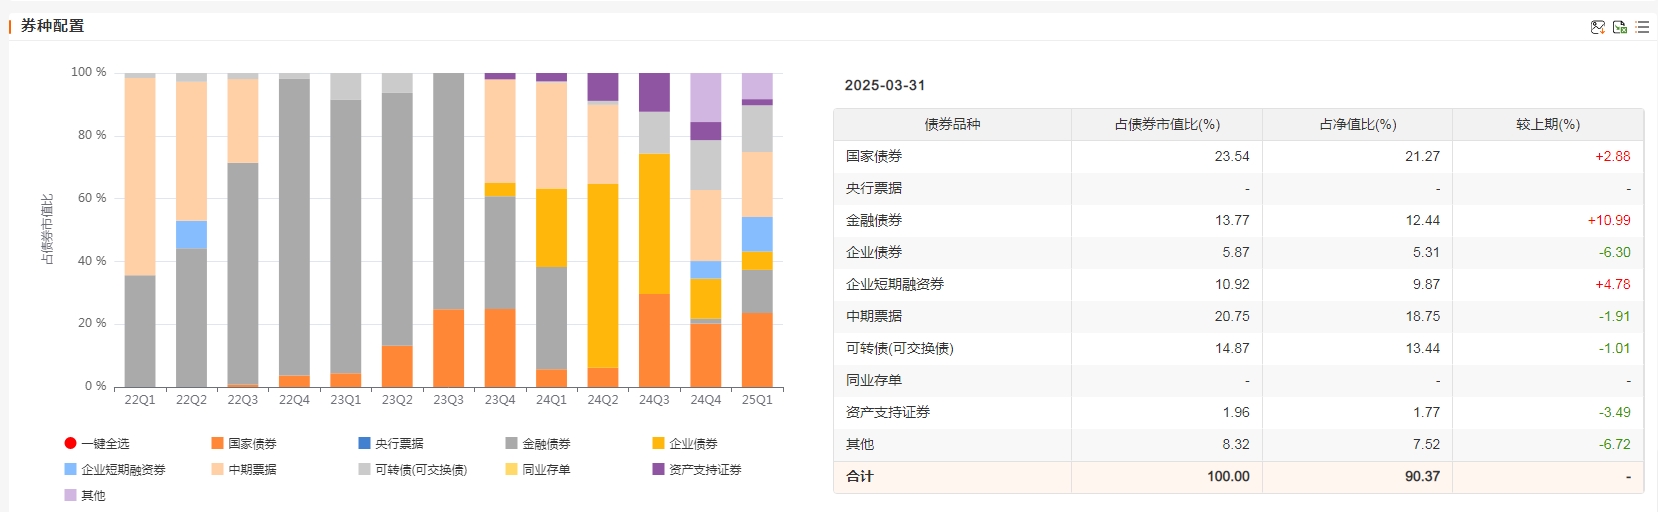Select the 央行票据 row label
1658x512 pixels.
tap(874, 188)
